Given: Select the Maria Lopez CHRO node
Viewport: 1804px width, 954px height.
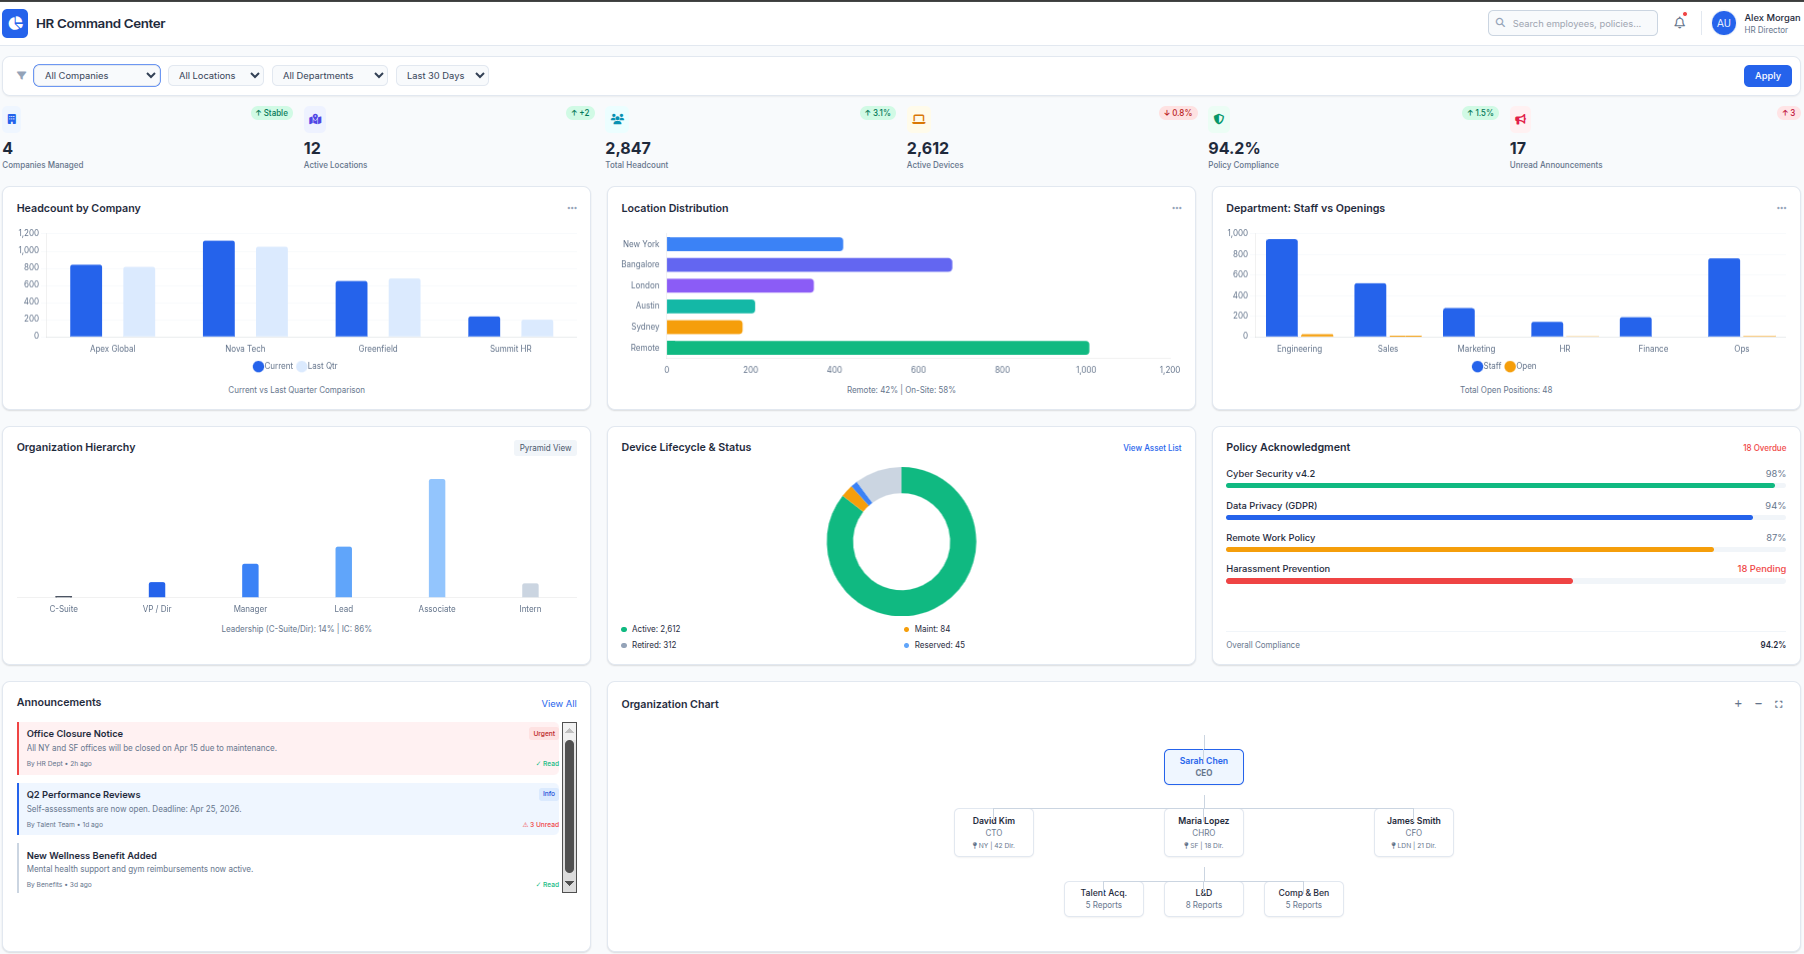Looking at the screenshot, I should pyautogui.click(x=1204, y=833).
